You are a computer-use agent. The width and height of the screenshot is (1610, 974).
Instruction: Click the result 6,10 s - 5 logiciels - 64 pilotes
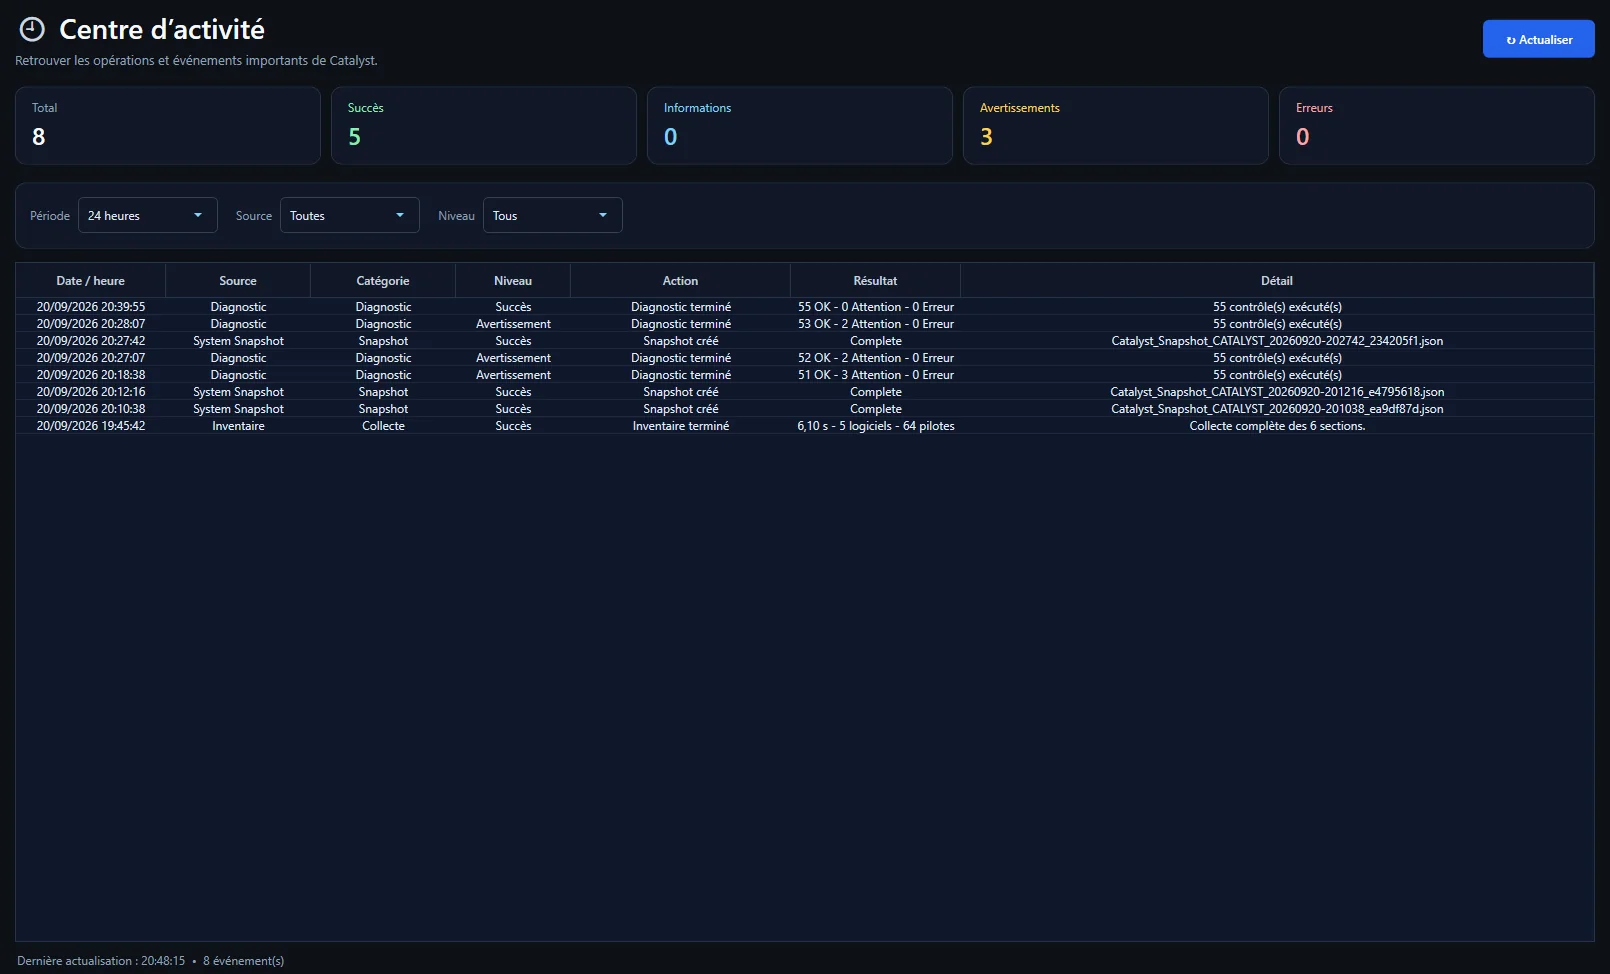876,426
